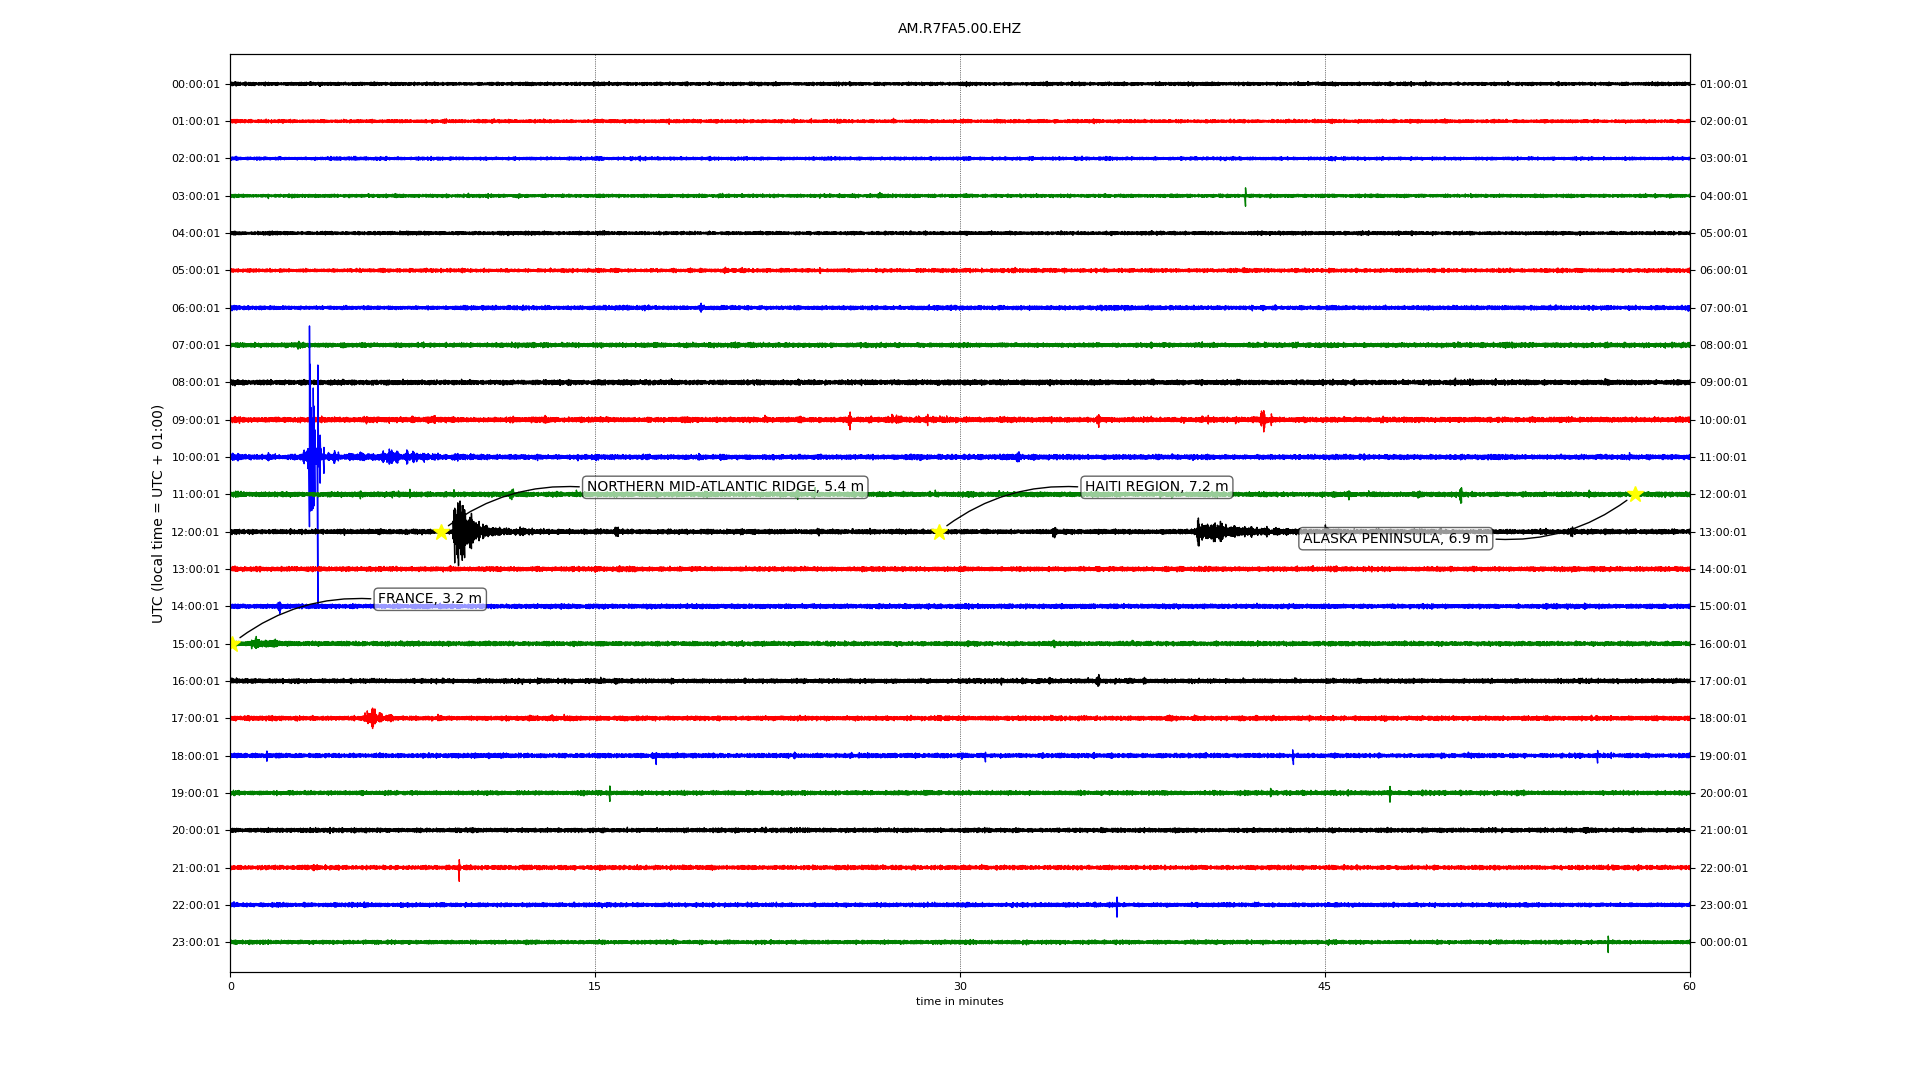Click the red waveform burst on the 17:00:01 trace
This screenshot has width=1920, height=1080.
(373, 718)
